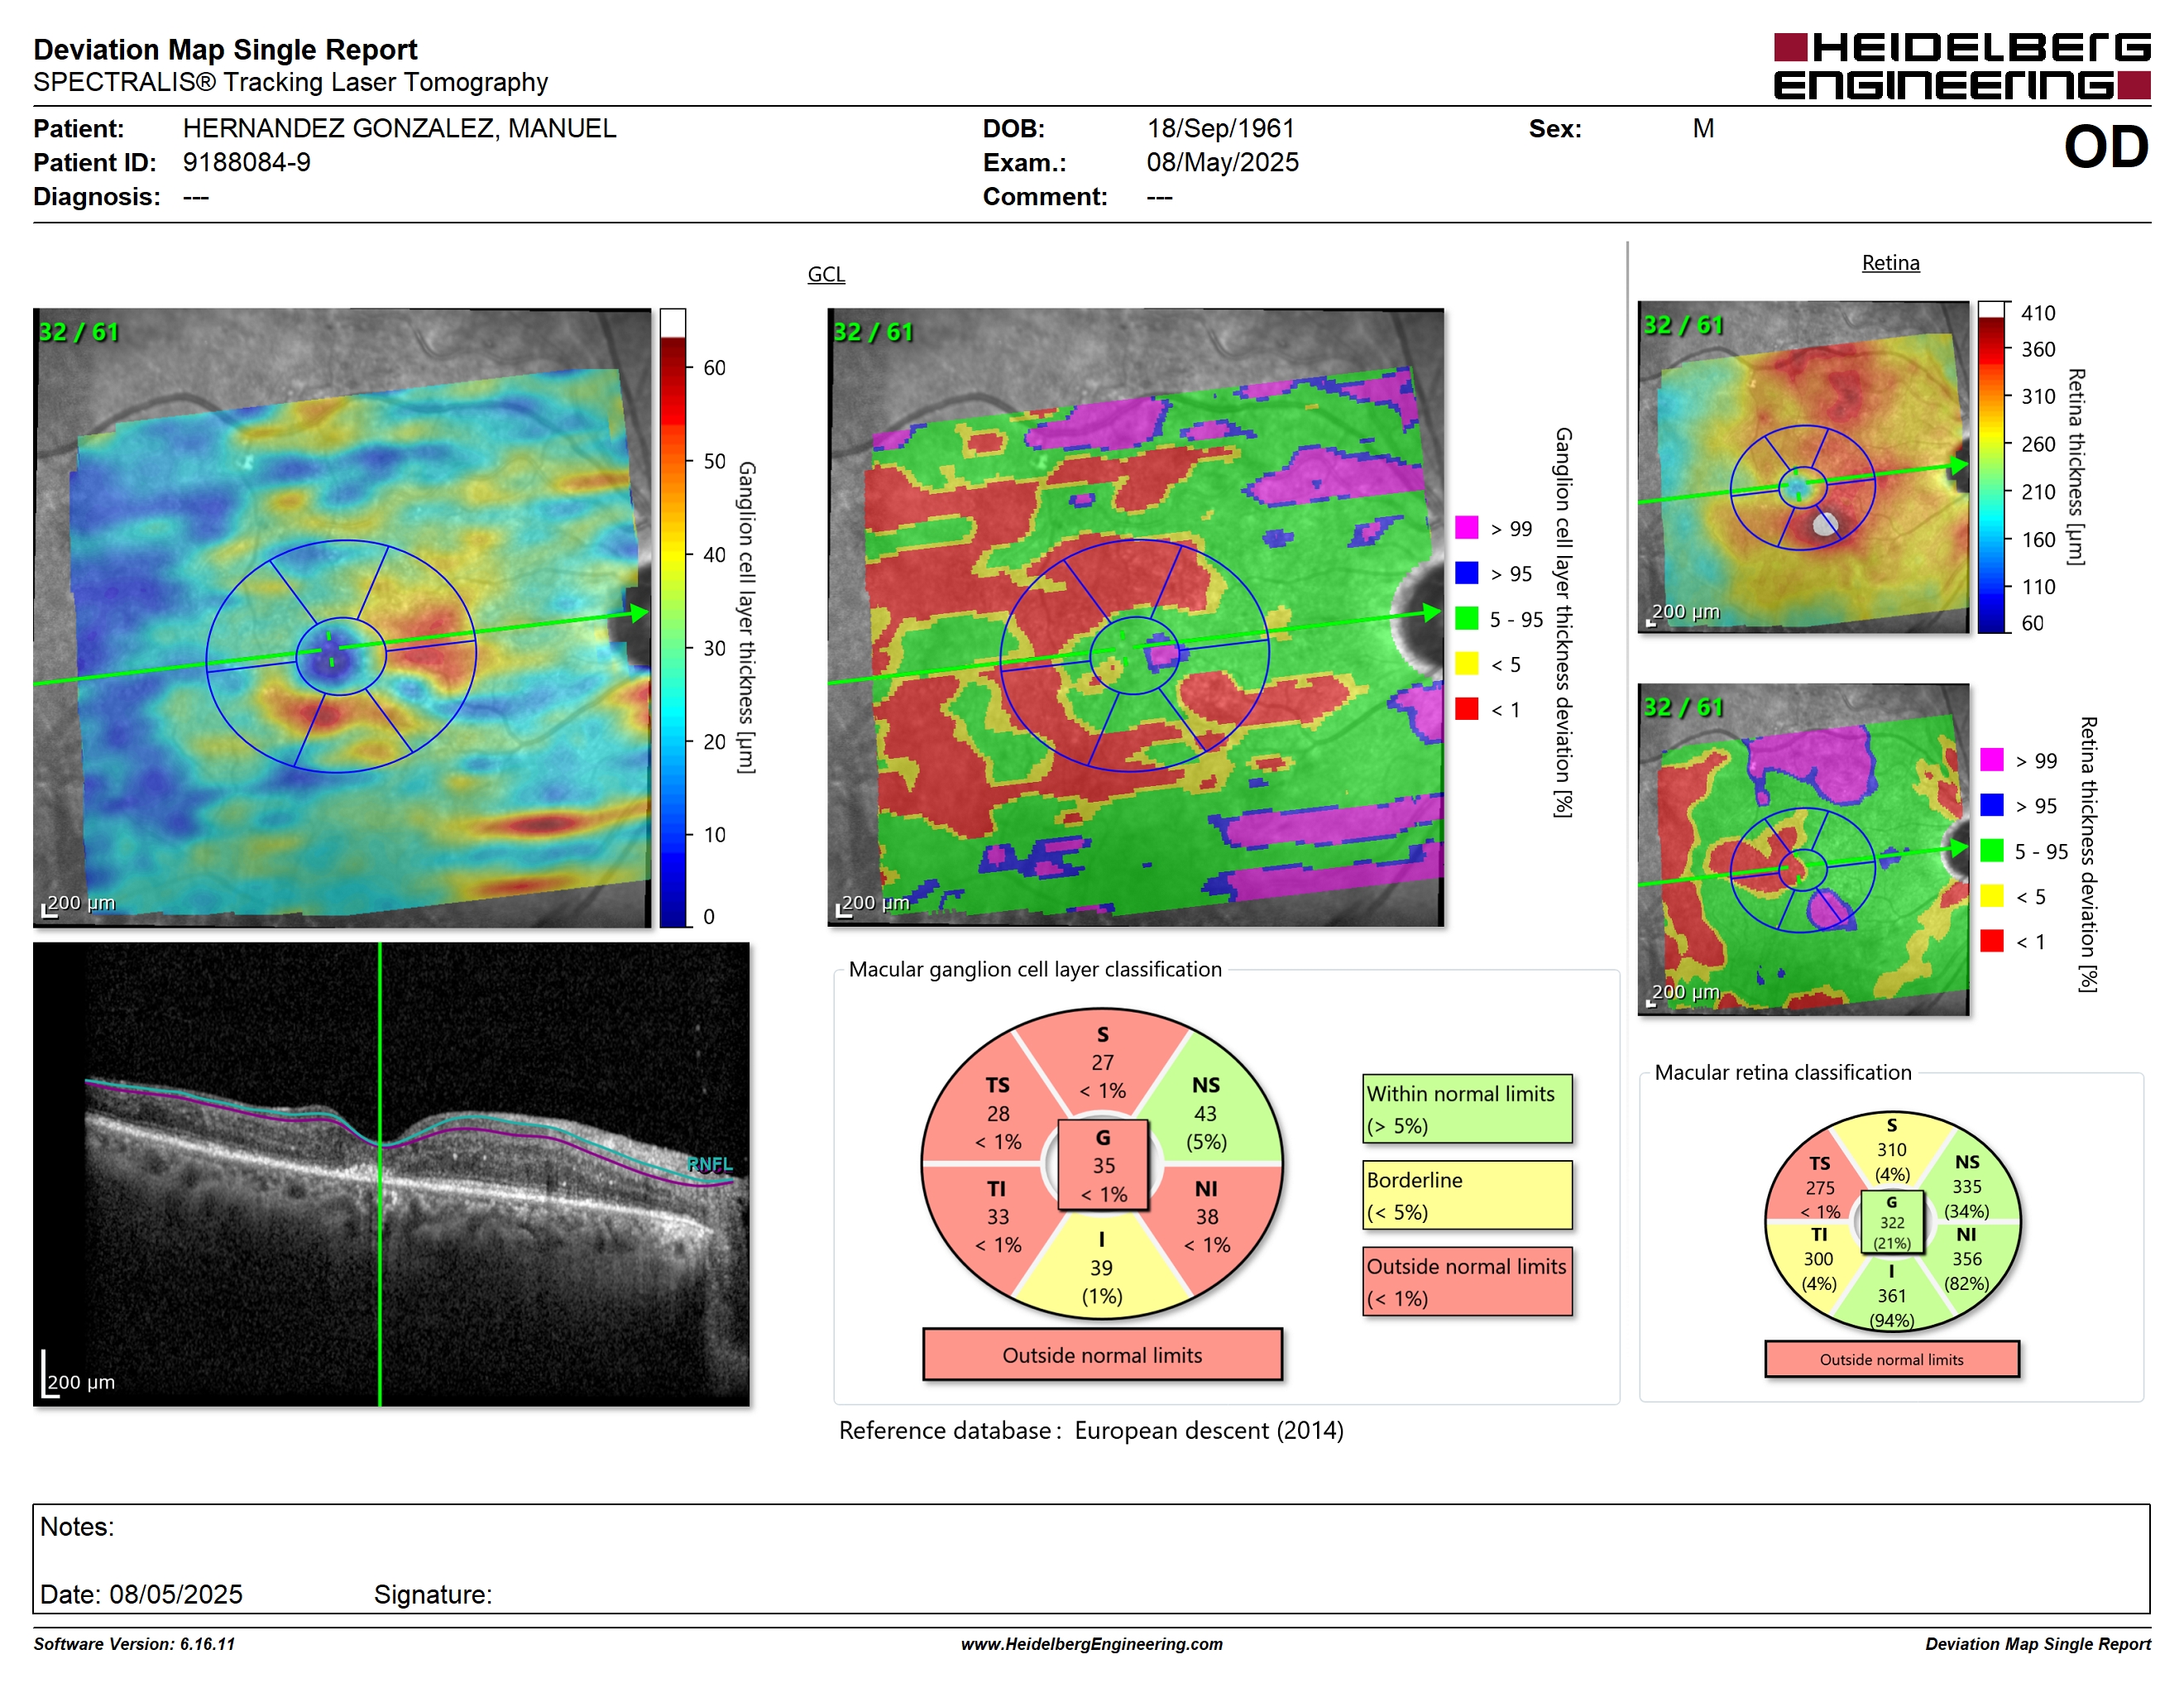Select patient name HERNANDEZ GONZALEZ, MANUEL
Viewport: 2184px width, 1688px height.
(399, 129)
